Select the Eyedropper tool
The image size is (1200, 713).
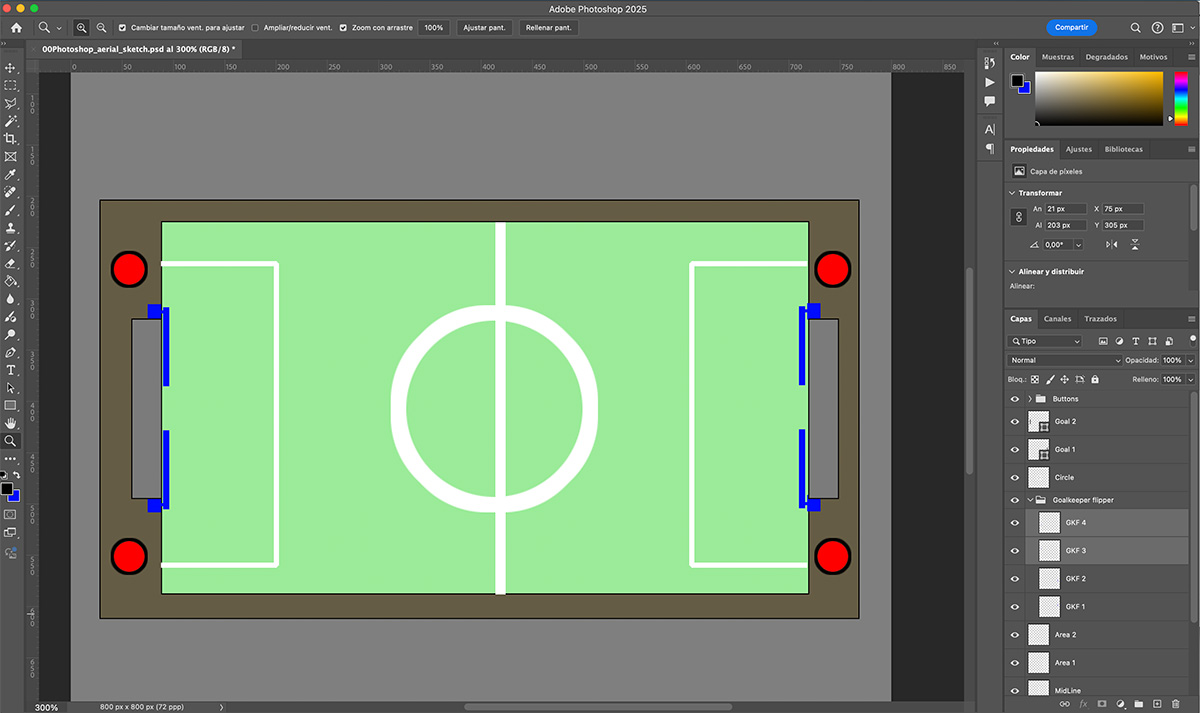point(11,175)
